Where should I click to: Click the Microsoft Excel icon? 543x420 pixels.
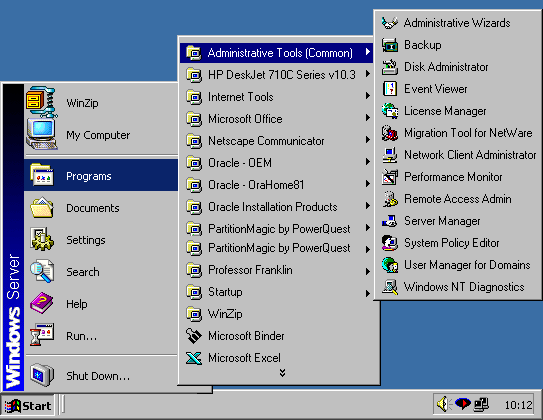(194, 358)
